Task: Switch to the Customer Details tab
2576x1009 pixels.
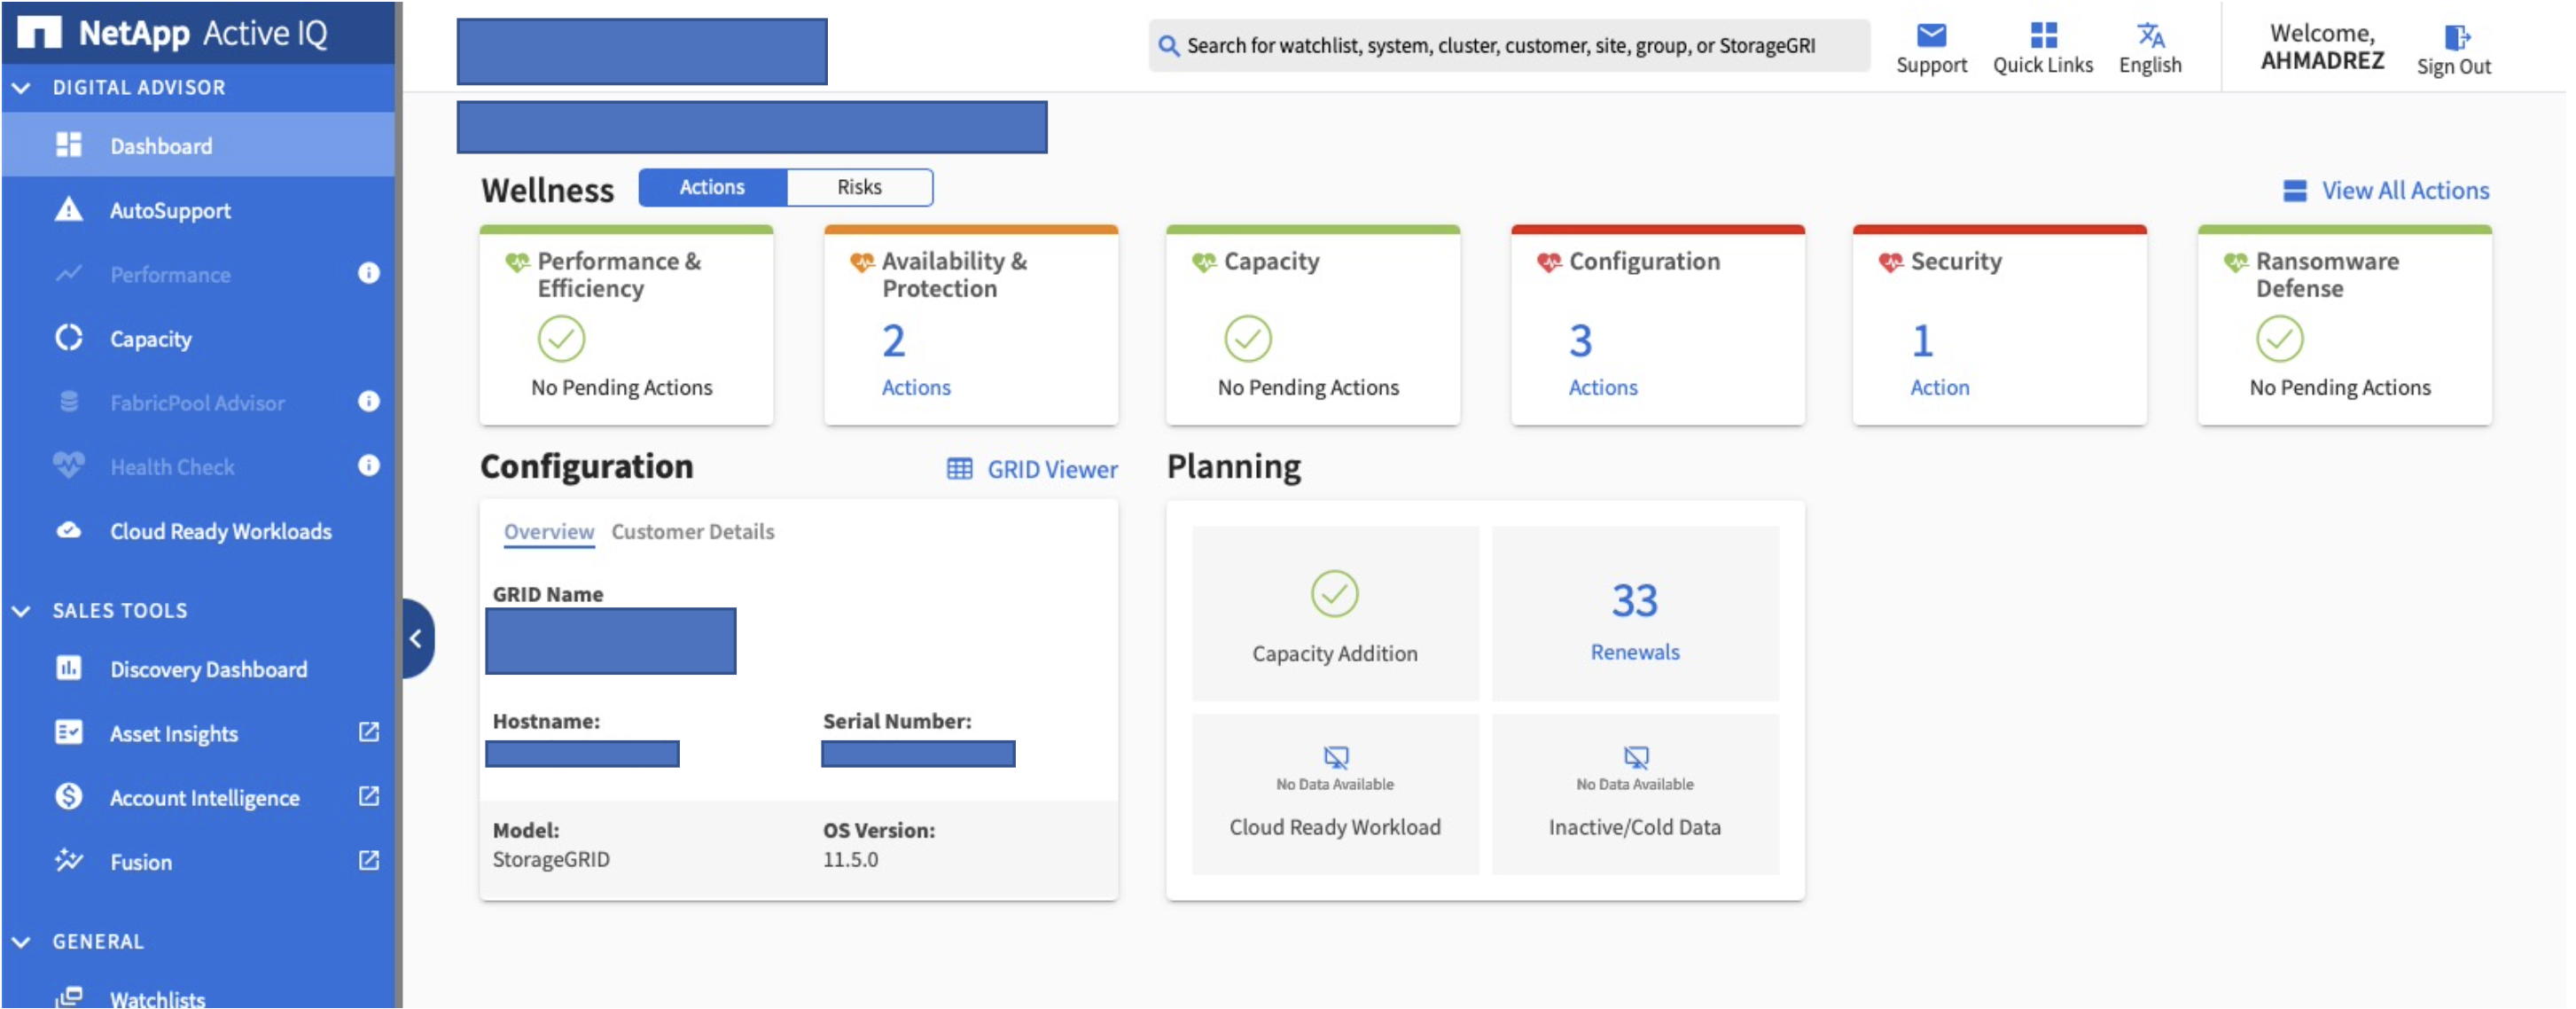Action: coord(692,531)
